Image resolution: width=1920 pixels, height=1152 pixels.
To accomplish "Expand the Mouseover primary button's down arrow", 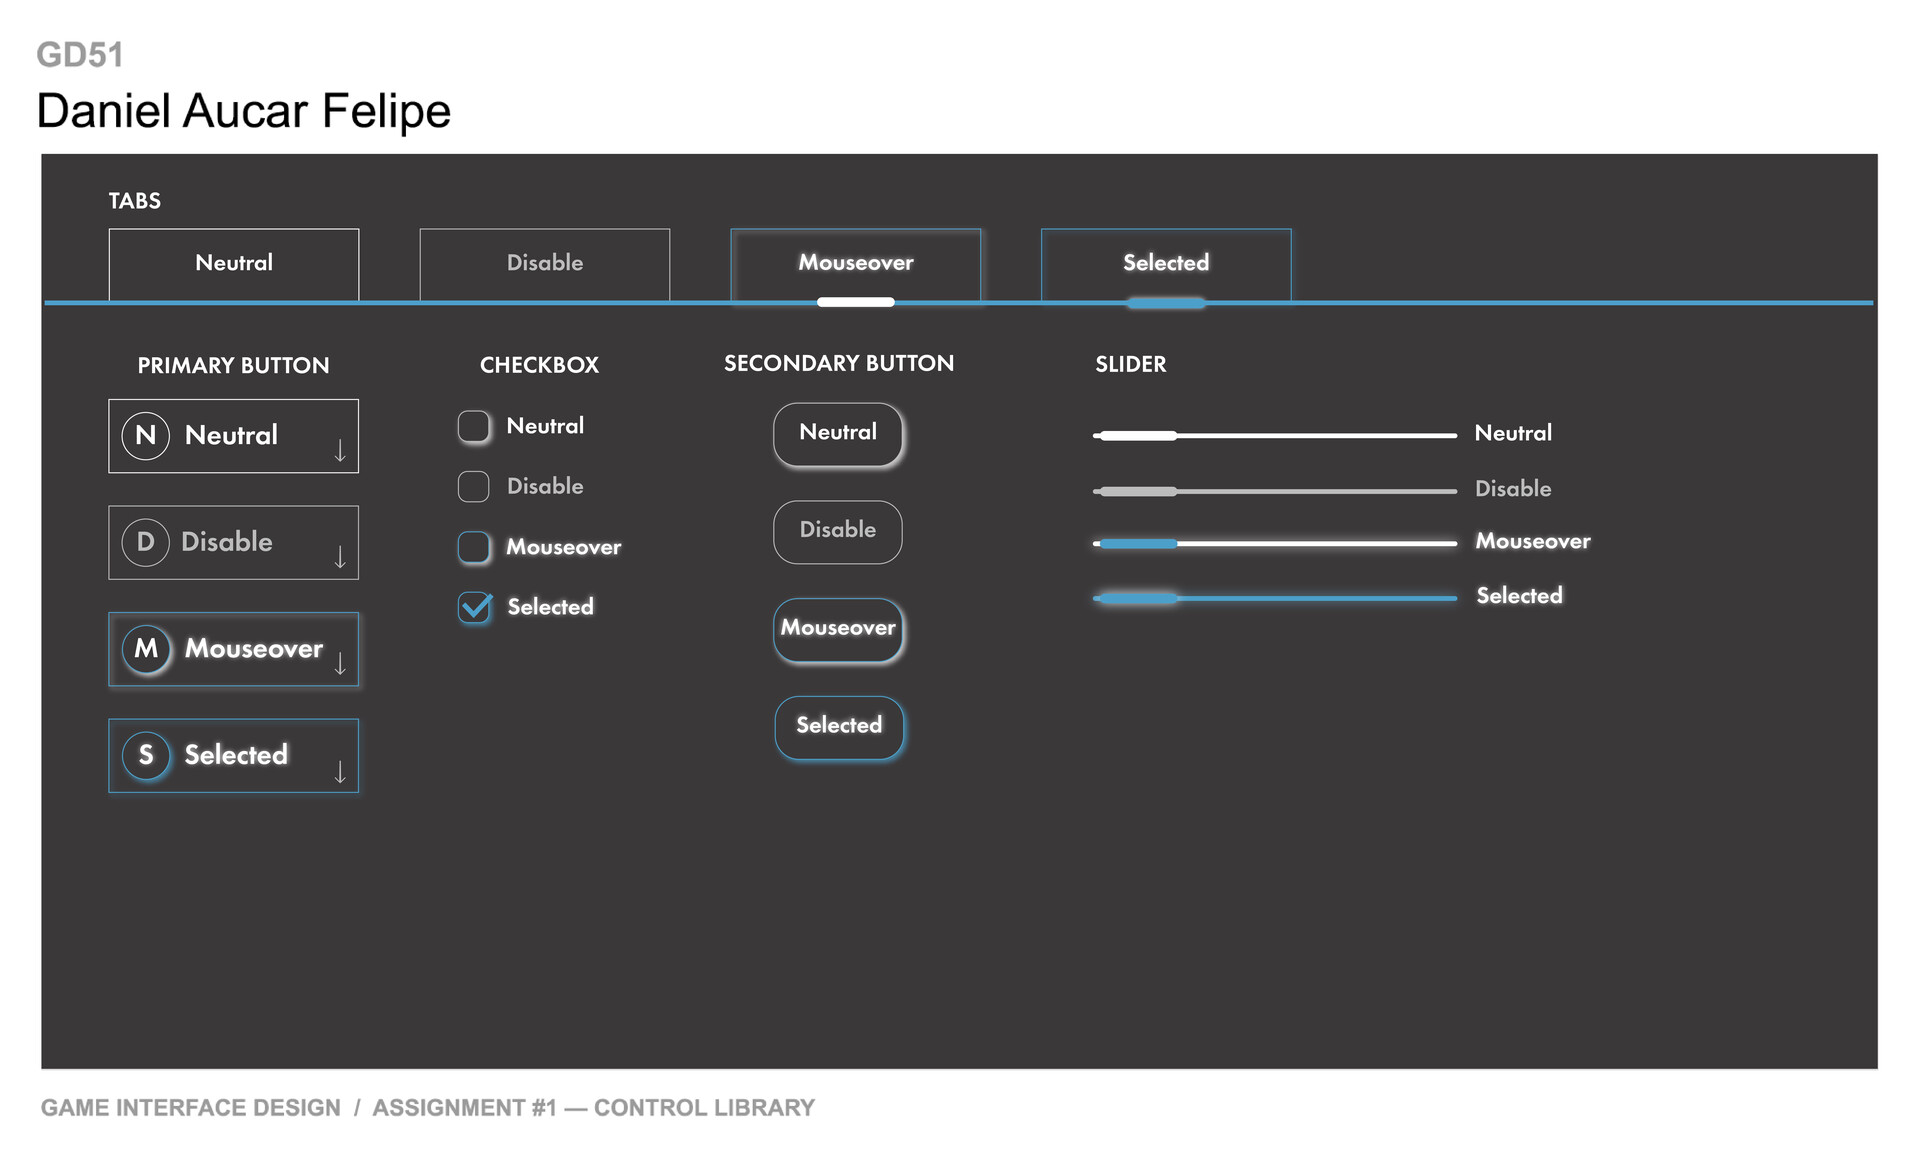I will pos(340,664).
